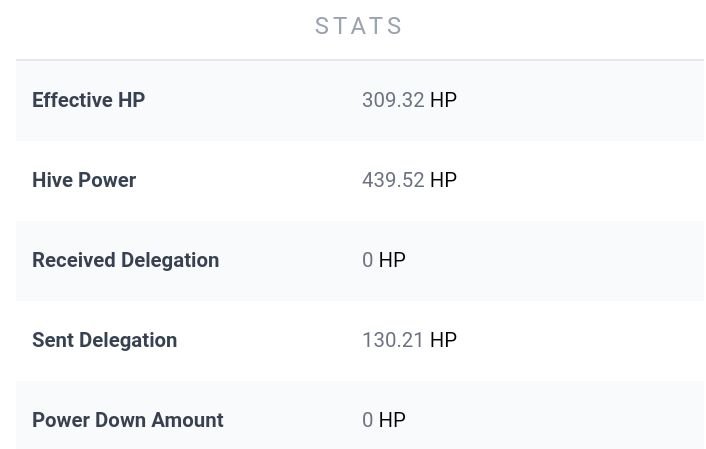
Task: Select the Received Delegation label
Action: point(126,260)
